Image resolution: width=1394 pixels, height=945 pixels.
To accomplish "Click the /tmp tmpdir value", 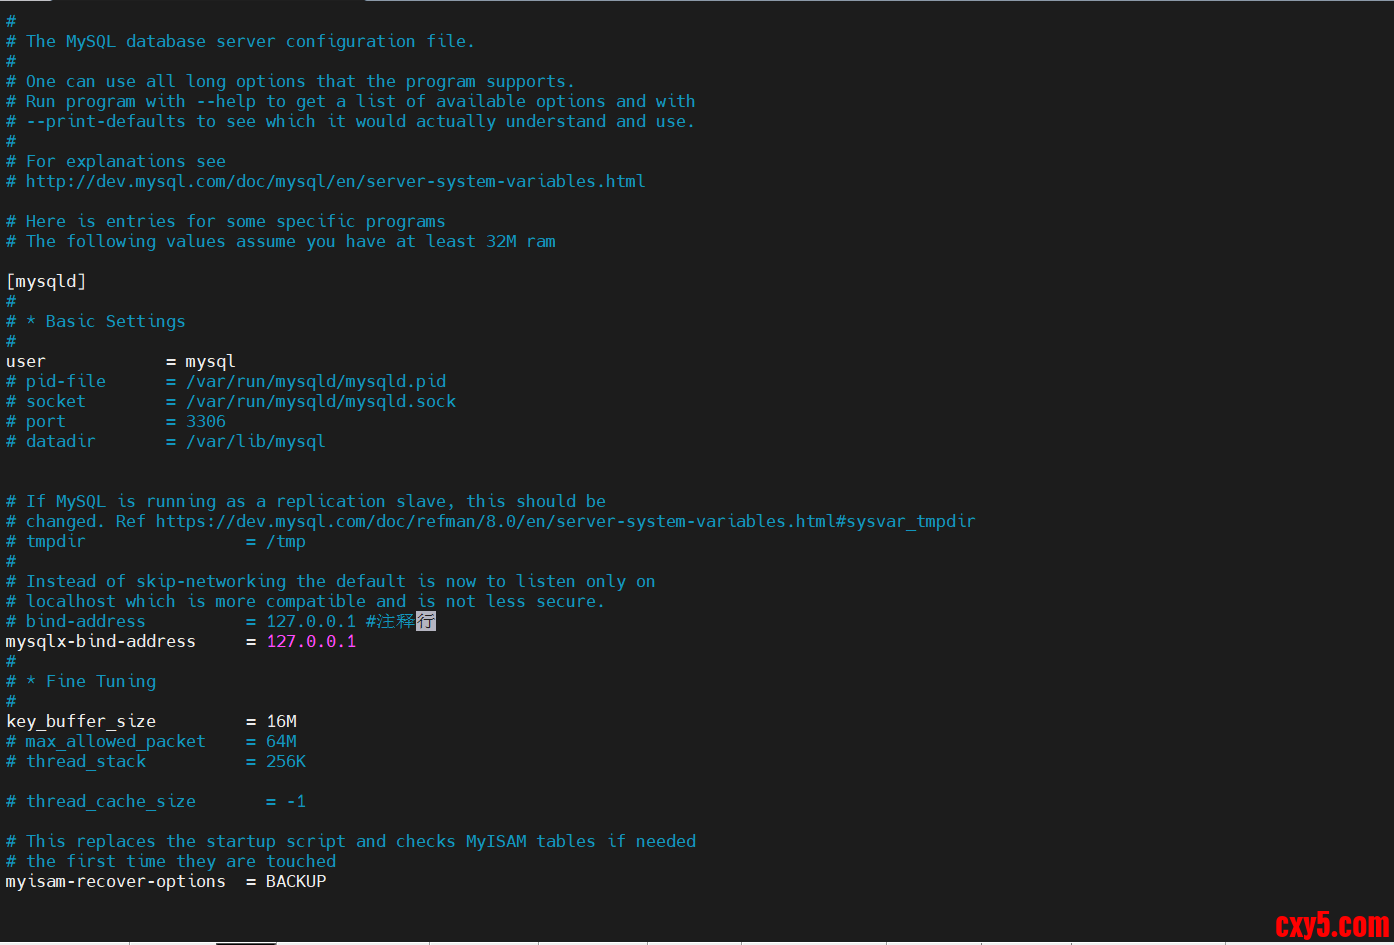I will [x=286, y=541].
